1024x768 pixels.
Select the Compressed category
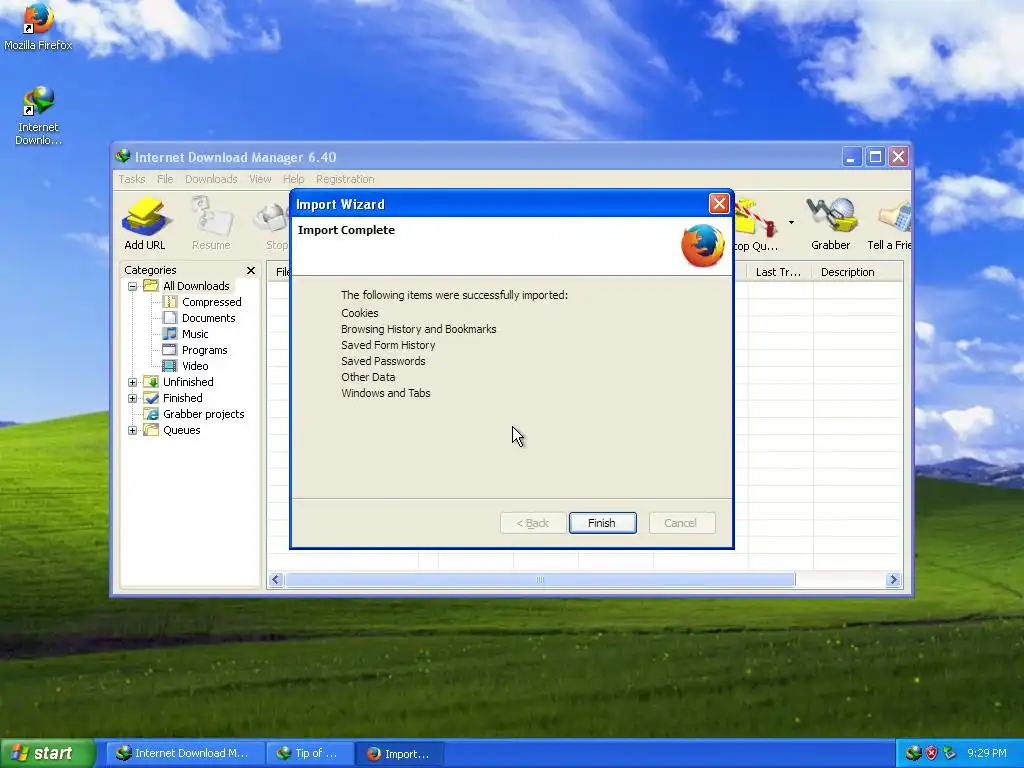point(212,302)
